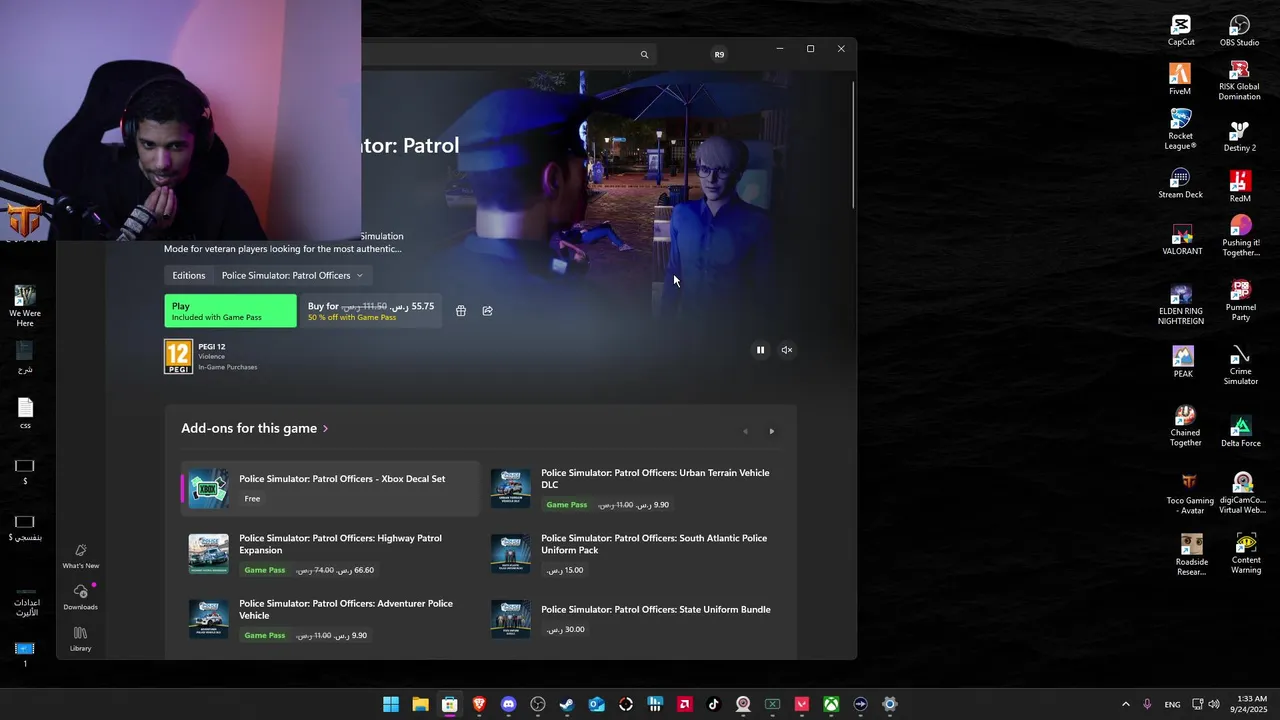Viewport: 1280px width, 720px height.
Task: Open Downloads in the store sidebar
Action: pyautogui.click(x=81, y=598)
